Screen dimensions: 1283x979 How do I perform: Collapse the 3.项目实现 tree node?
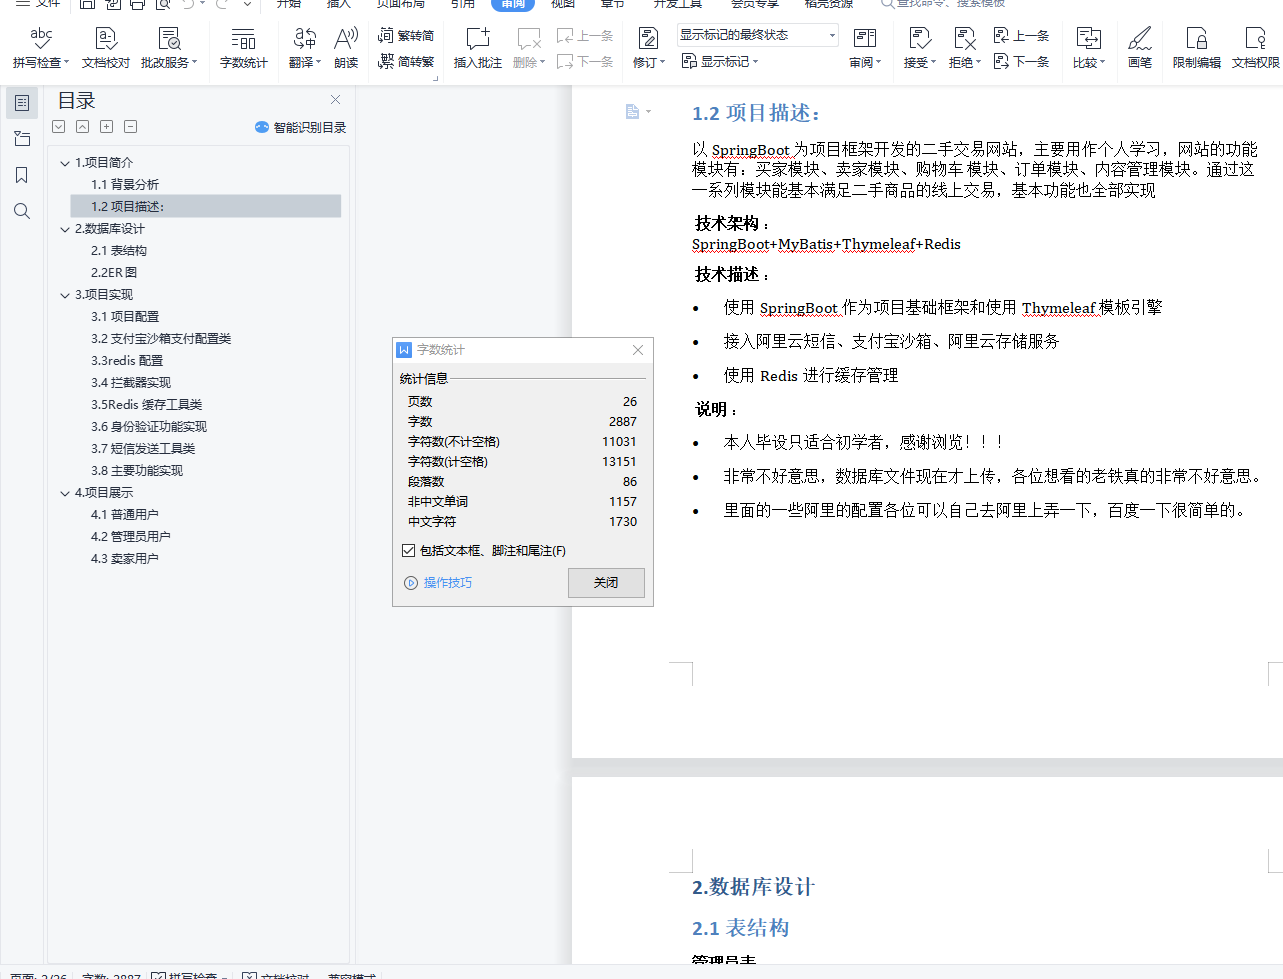tap(65, 295)
